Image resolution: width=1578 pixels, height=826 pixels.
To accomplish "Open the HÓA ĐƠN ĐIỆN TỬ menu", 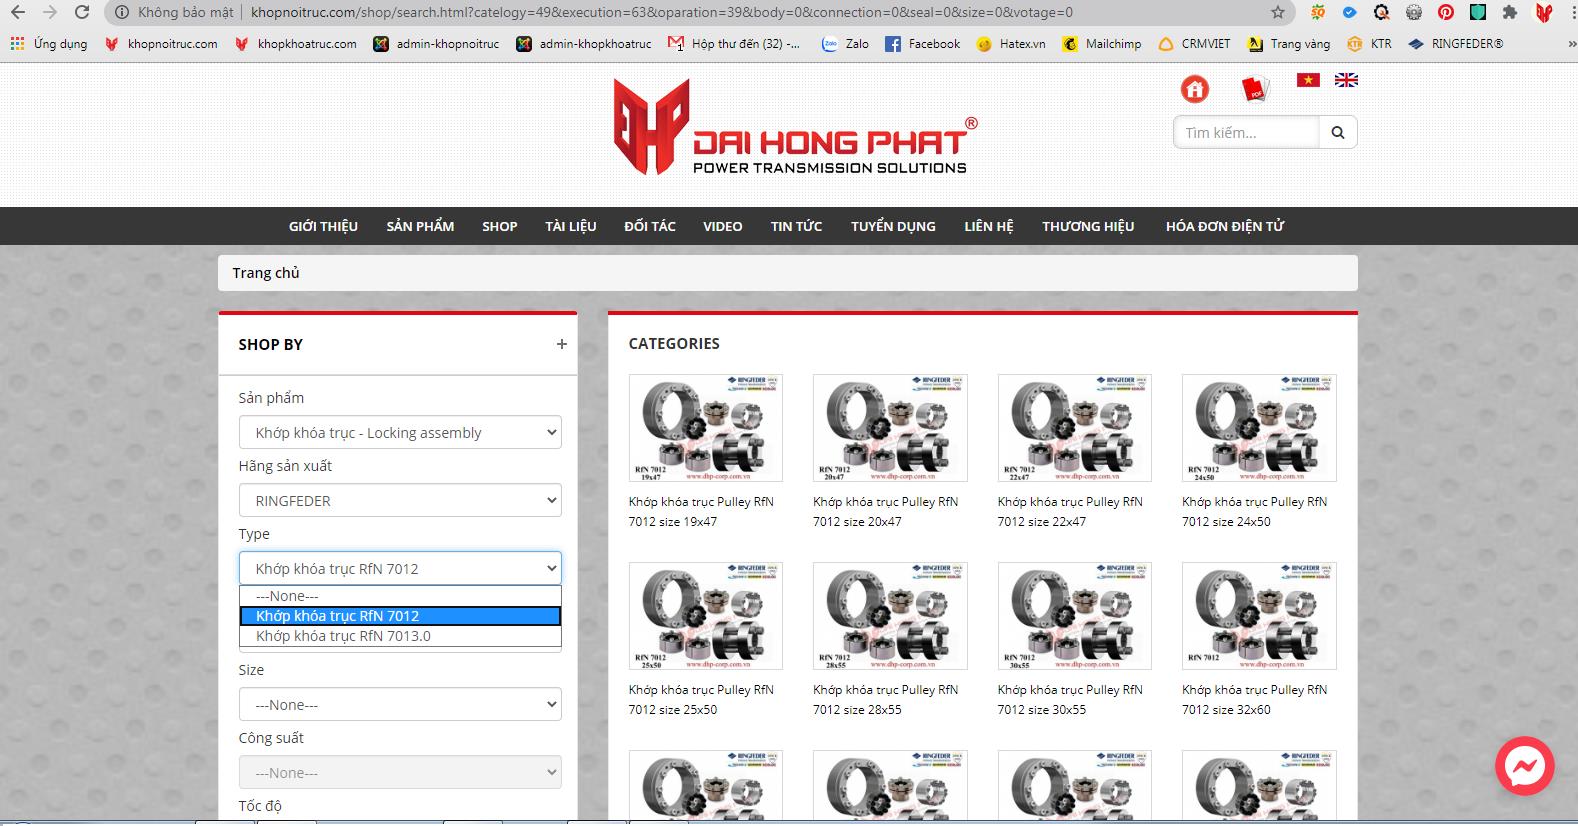I will pos(1225,226).
